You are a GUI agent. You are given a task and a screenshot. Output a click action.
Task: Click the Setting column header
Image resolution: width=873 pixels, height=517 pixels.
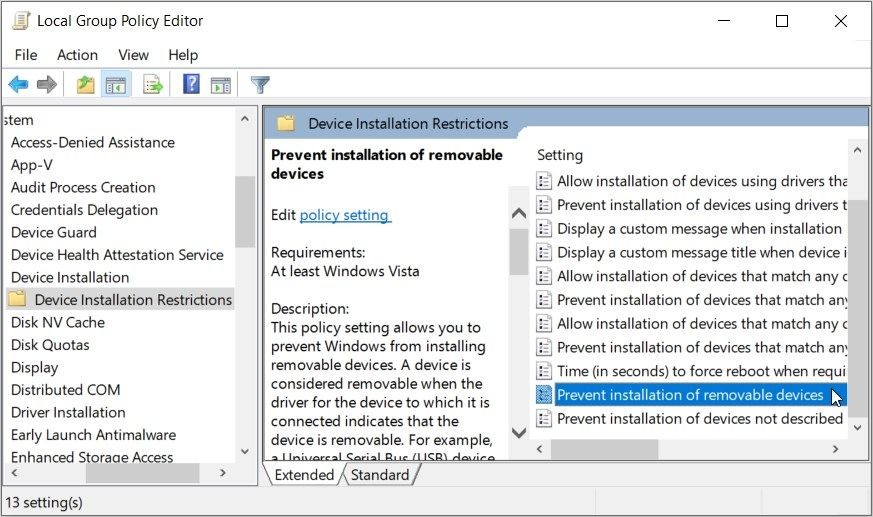click(x=560, y=155)
